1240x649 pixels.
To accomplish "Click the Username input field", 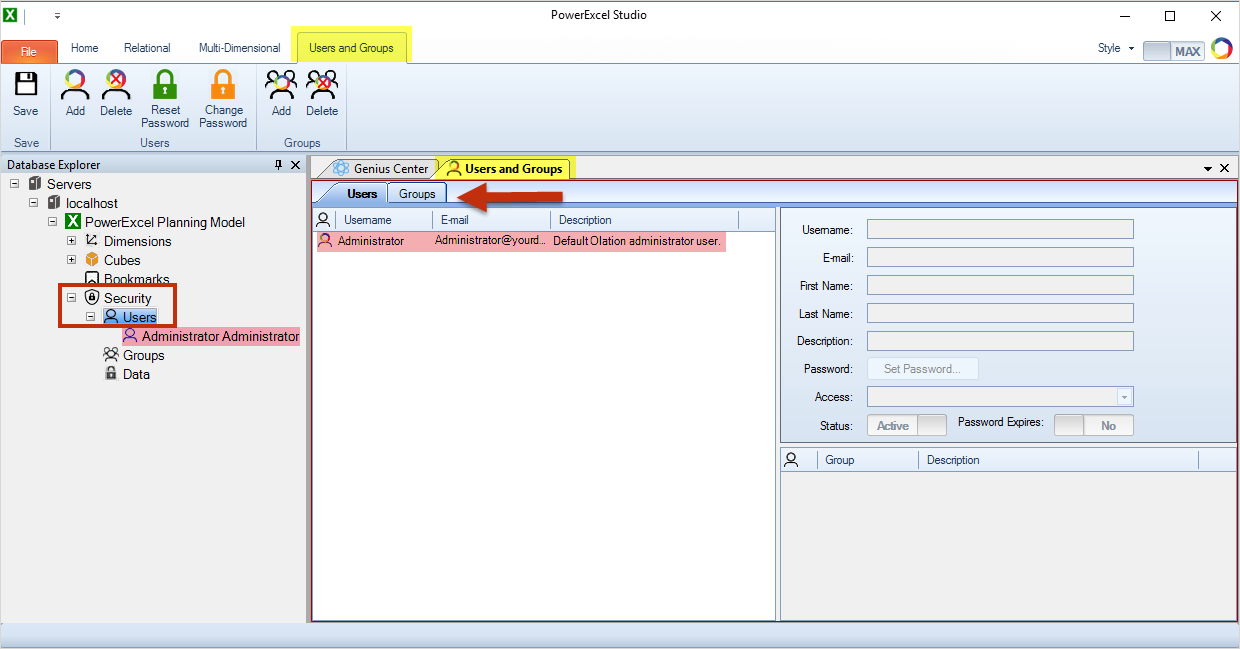I will pos(1000,230).
